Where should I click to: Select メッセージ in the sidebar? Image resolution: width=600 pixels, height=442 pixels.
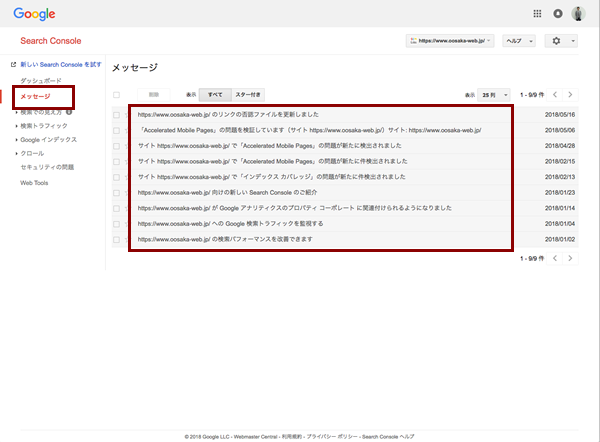click(x=35, y=96)
